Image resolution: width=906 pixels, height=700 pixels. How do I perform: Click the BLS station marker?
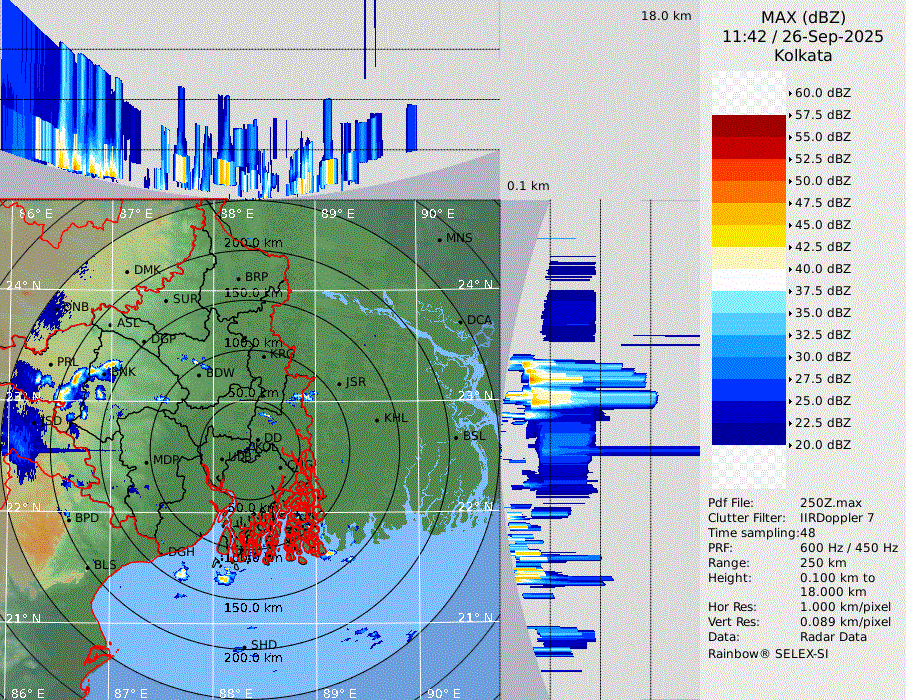point(87,566)
